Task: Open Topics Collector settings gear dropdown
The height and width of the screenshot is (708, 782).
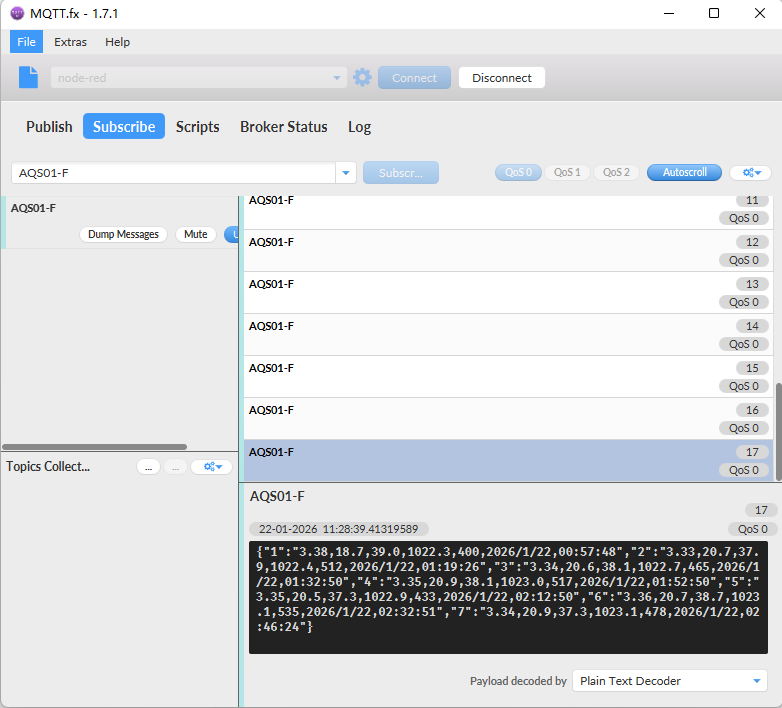Action: [x=211, y=467]
